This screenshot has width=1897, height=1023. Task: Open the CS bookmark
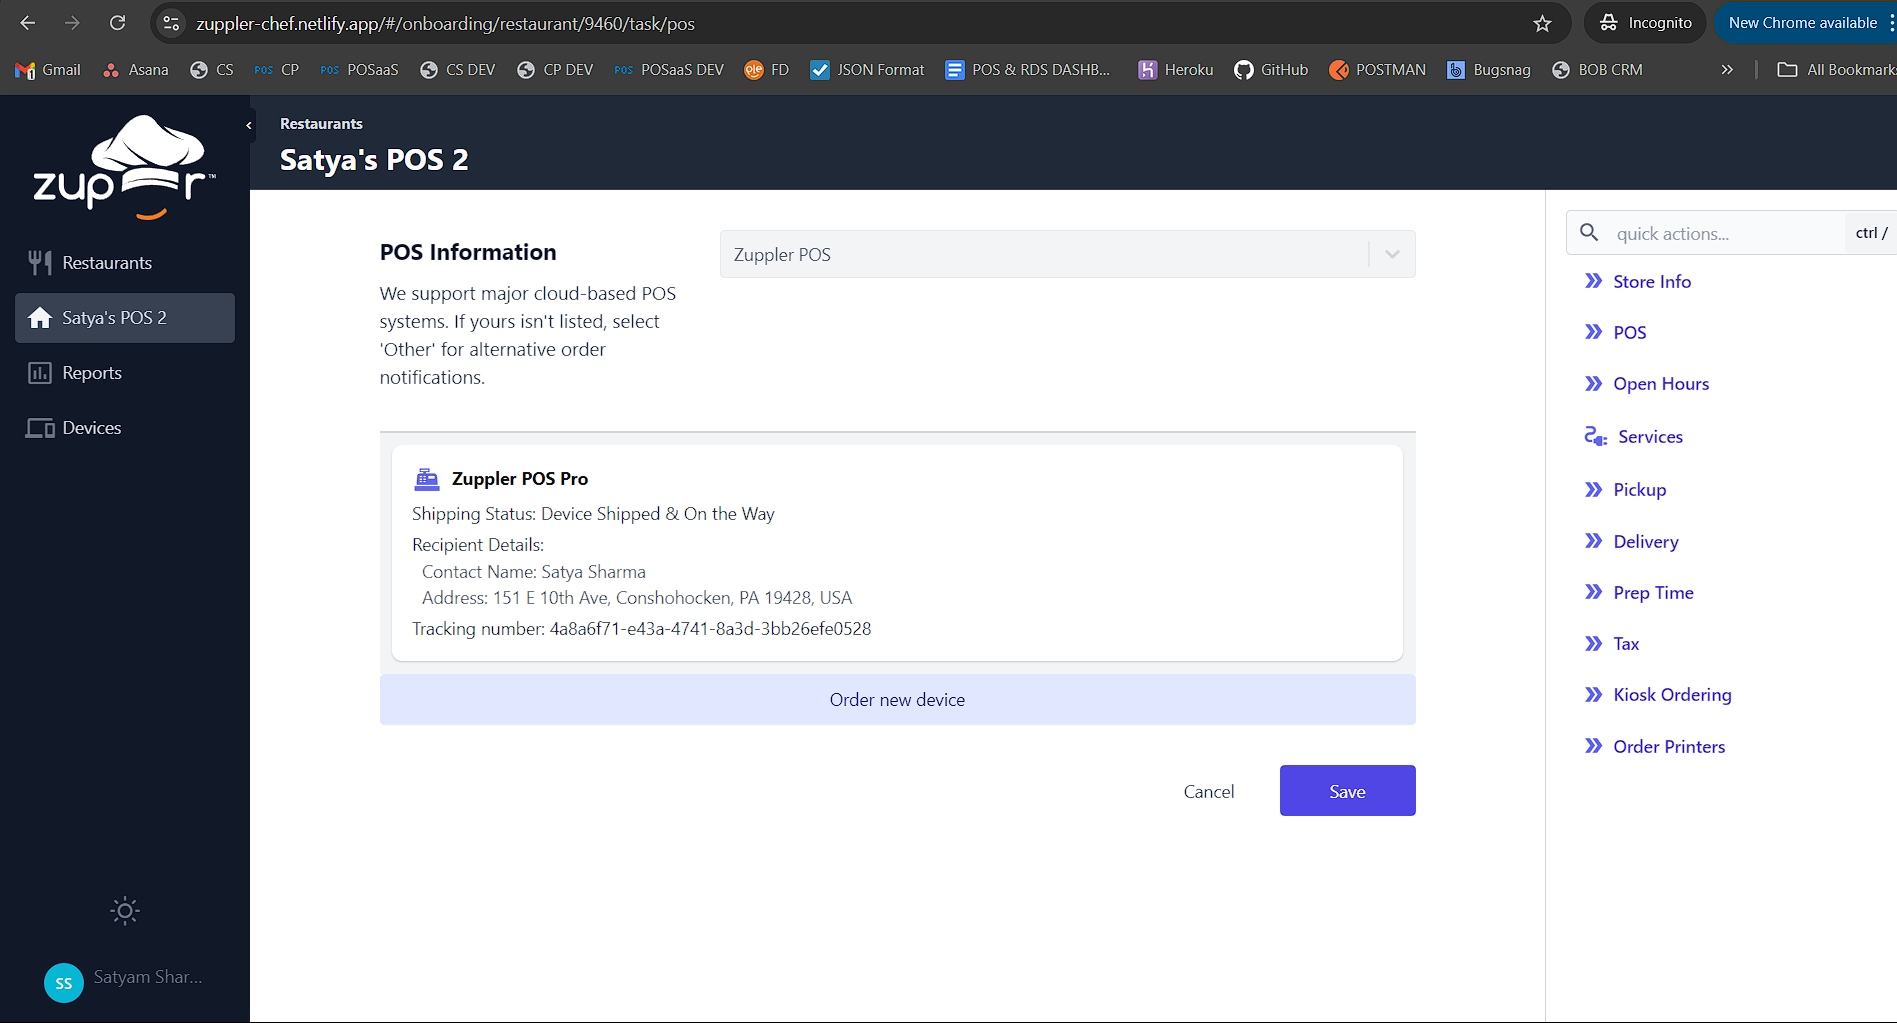[212, 70]
